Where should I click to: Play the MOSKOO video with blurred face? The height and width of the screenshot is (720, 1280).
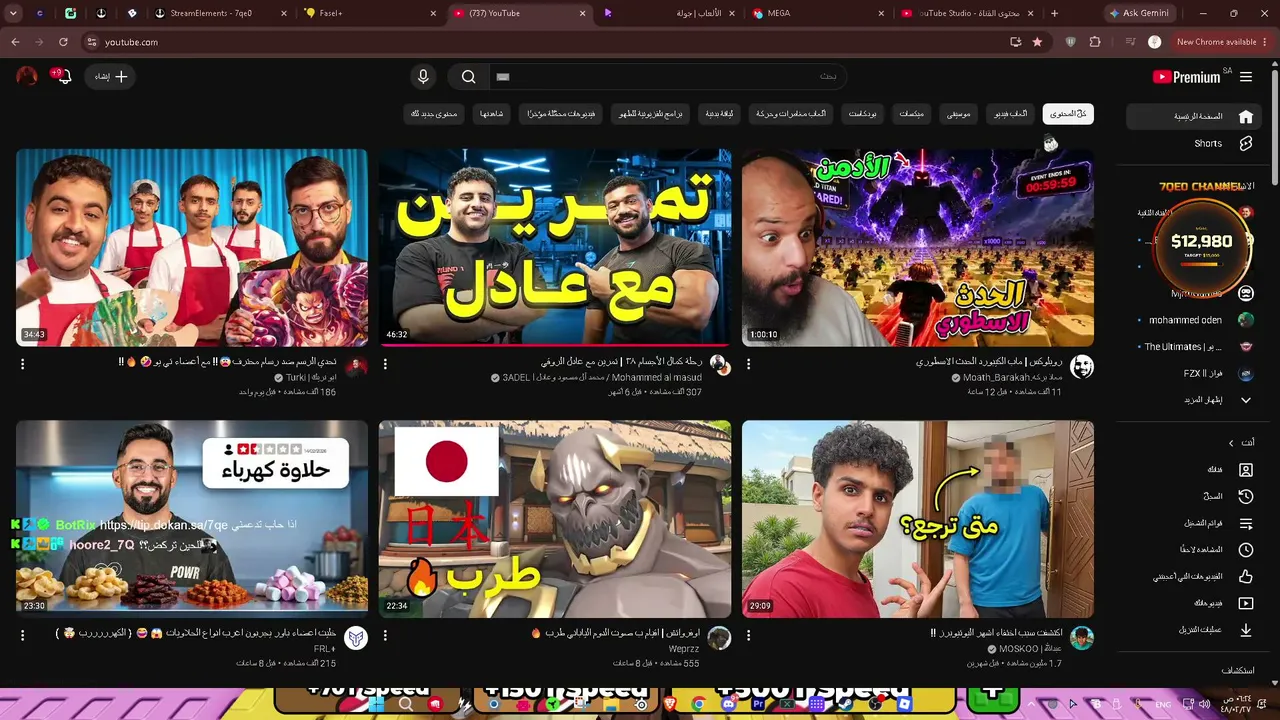coord(918,519)
